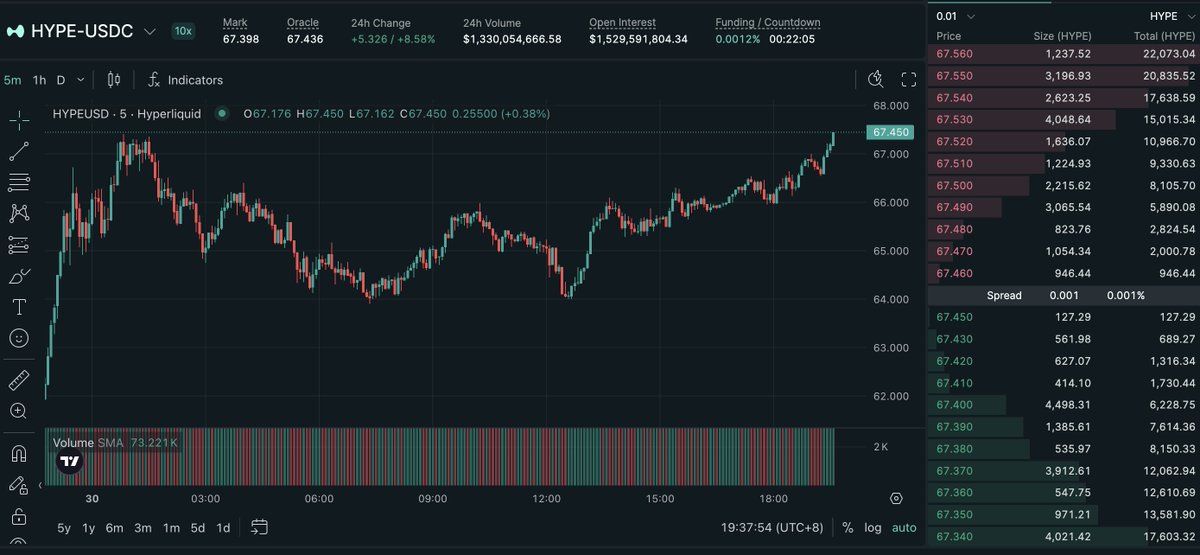Select the 5m timeframe

point(13,80)
